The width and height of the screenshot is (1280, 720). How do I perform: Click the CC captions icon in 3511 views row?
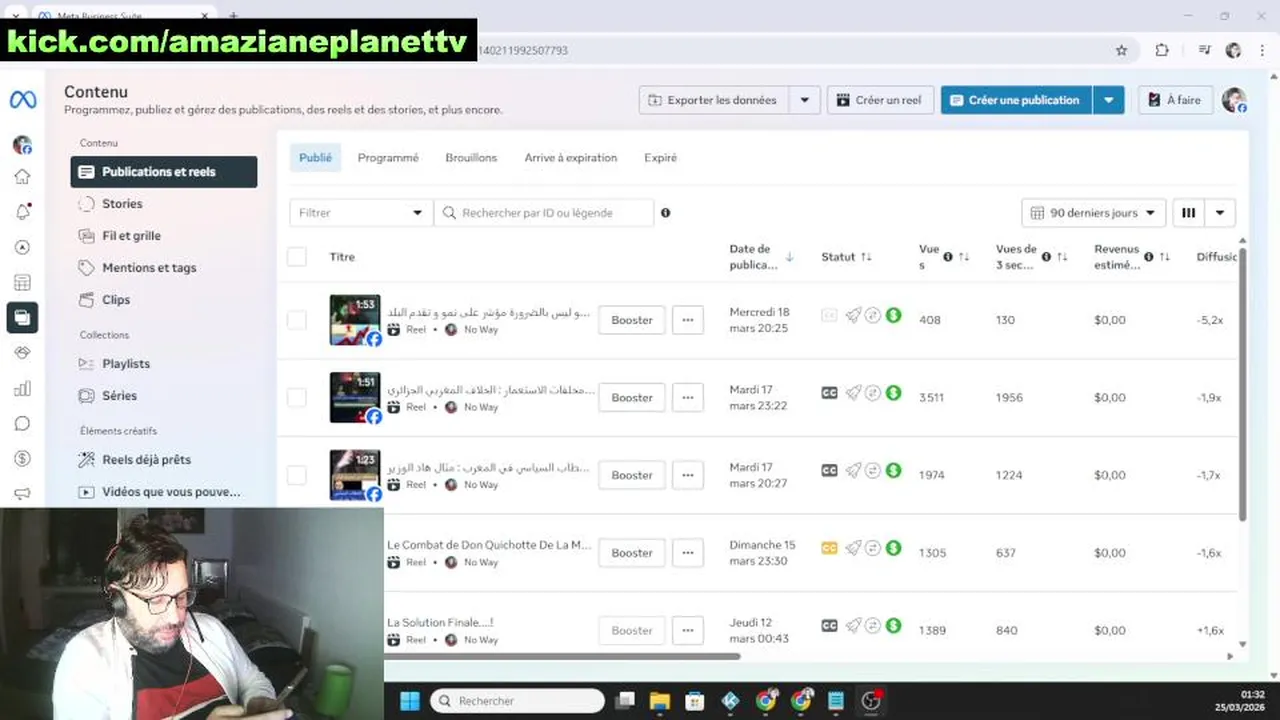pos(829,393)
